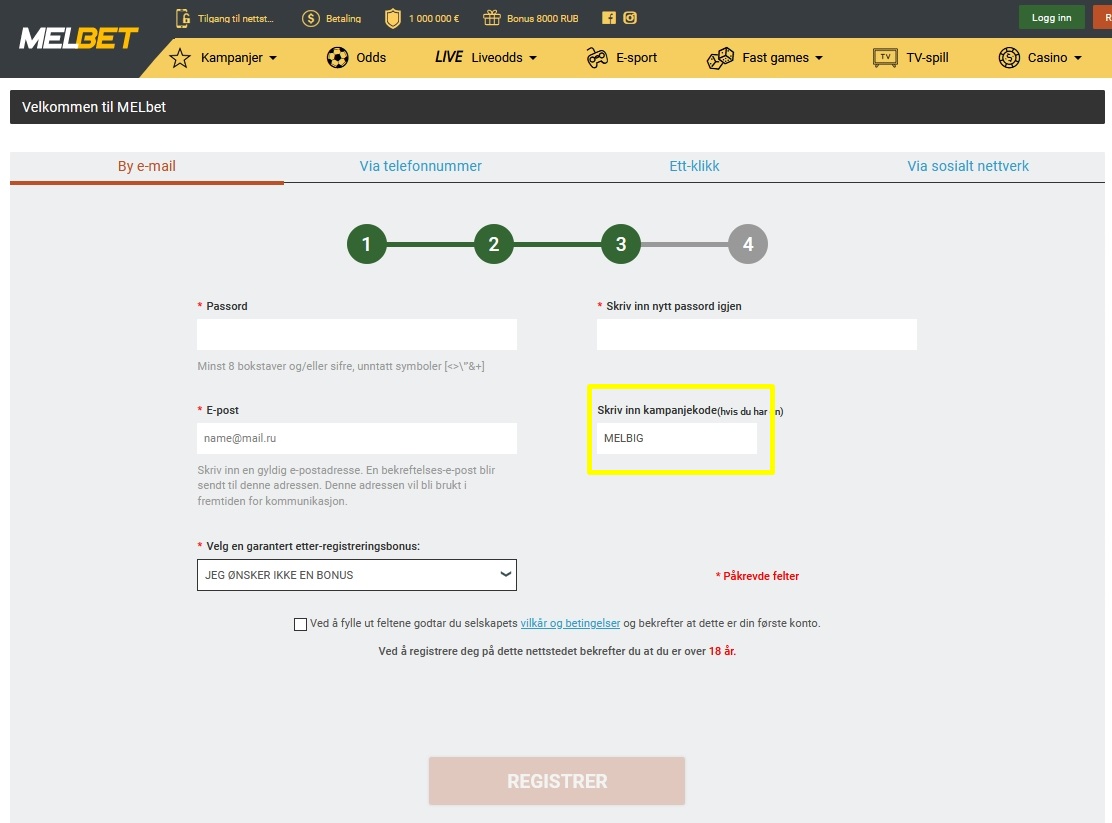Focus the repeat password input field
Image resolution: width=1112 pixels, height=823 pixels.
pos(757,334)
